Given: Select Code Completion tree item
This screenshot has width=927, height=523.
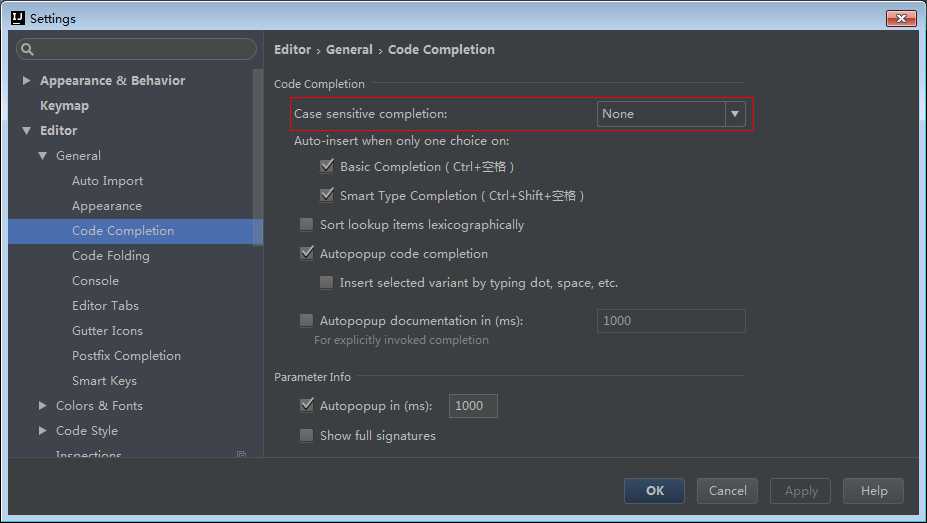Looking at the screenshot, I should pyautogui.click(x=123, y=231).
